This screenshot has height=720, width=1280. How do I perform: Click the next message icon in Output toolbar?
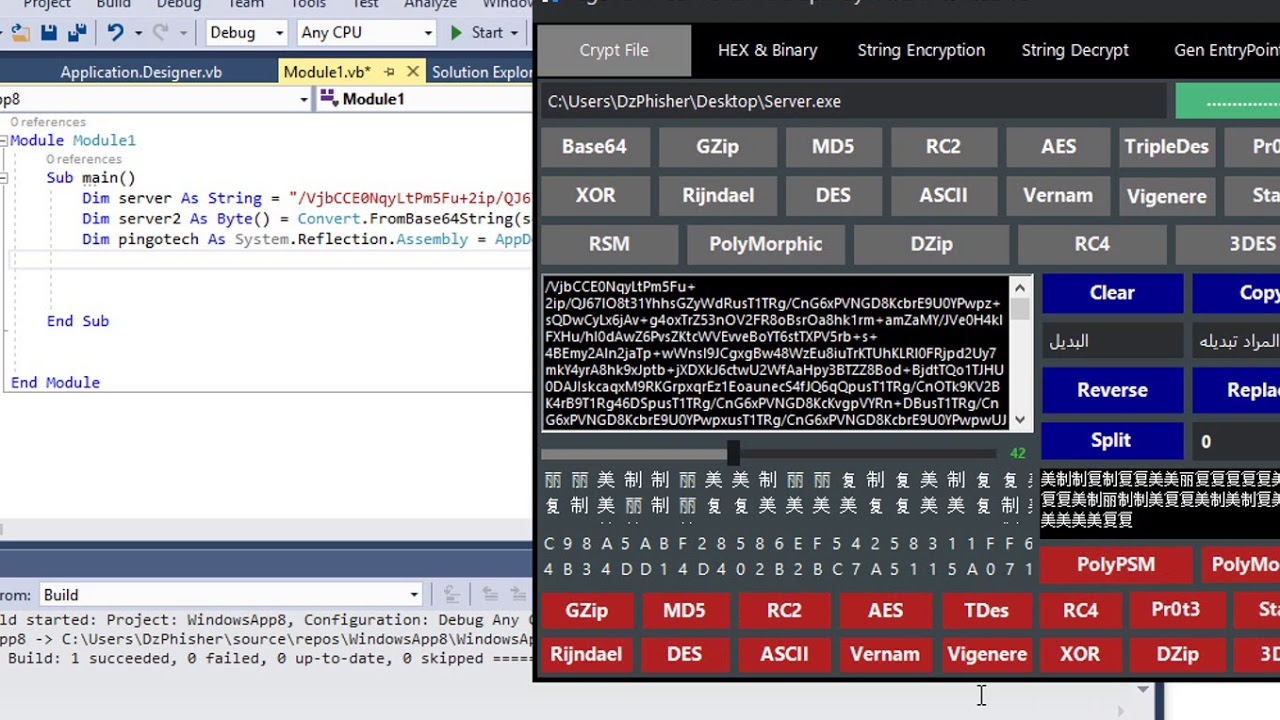pos(518,595)
